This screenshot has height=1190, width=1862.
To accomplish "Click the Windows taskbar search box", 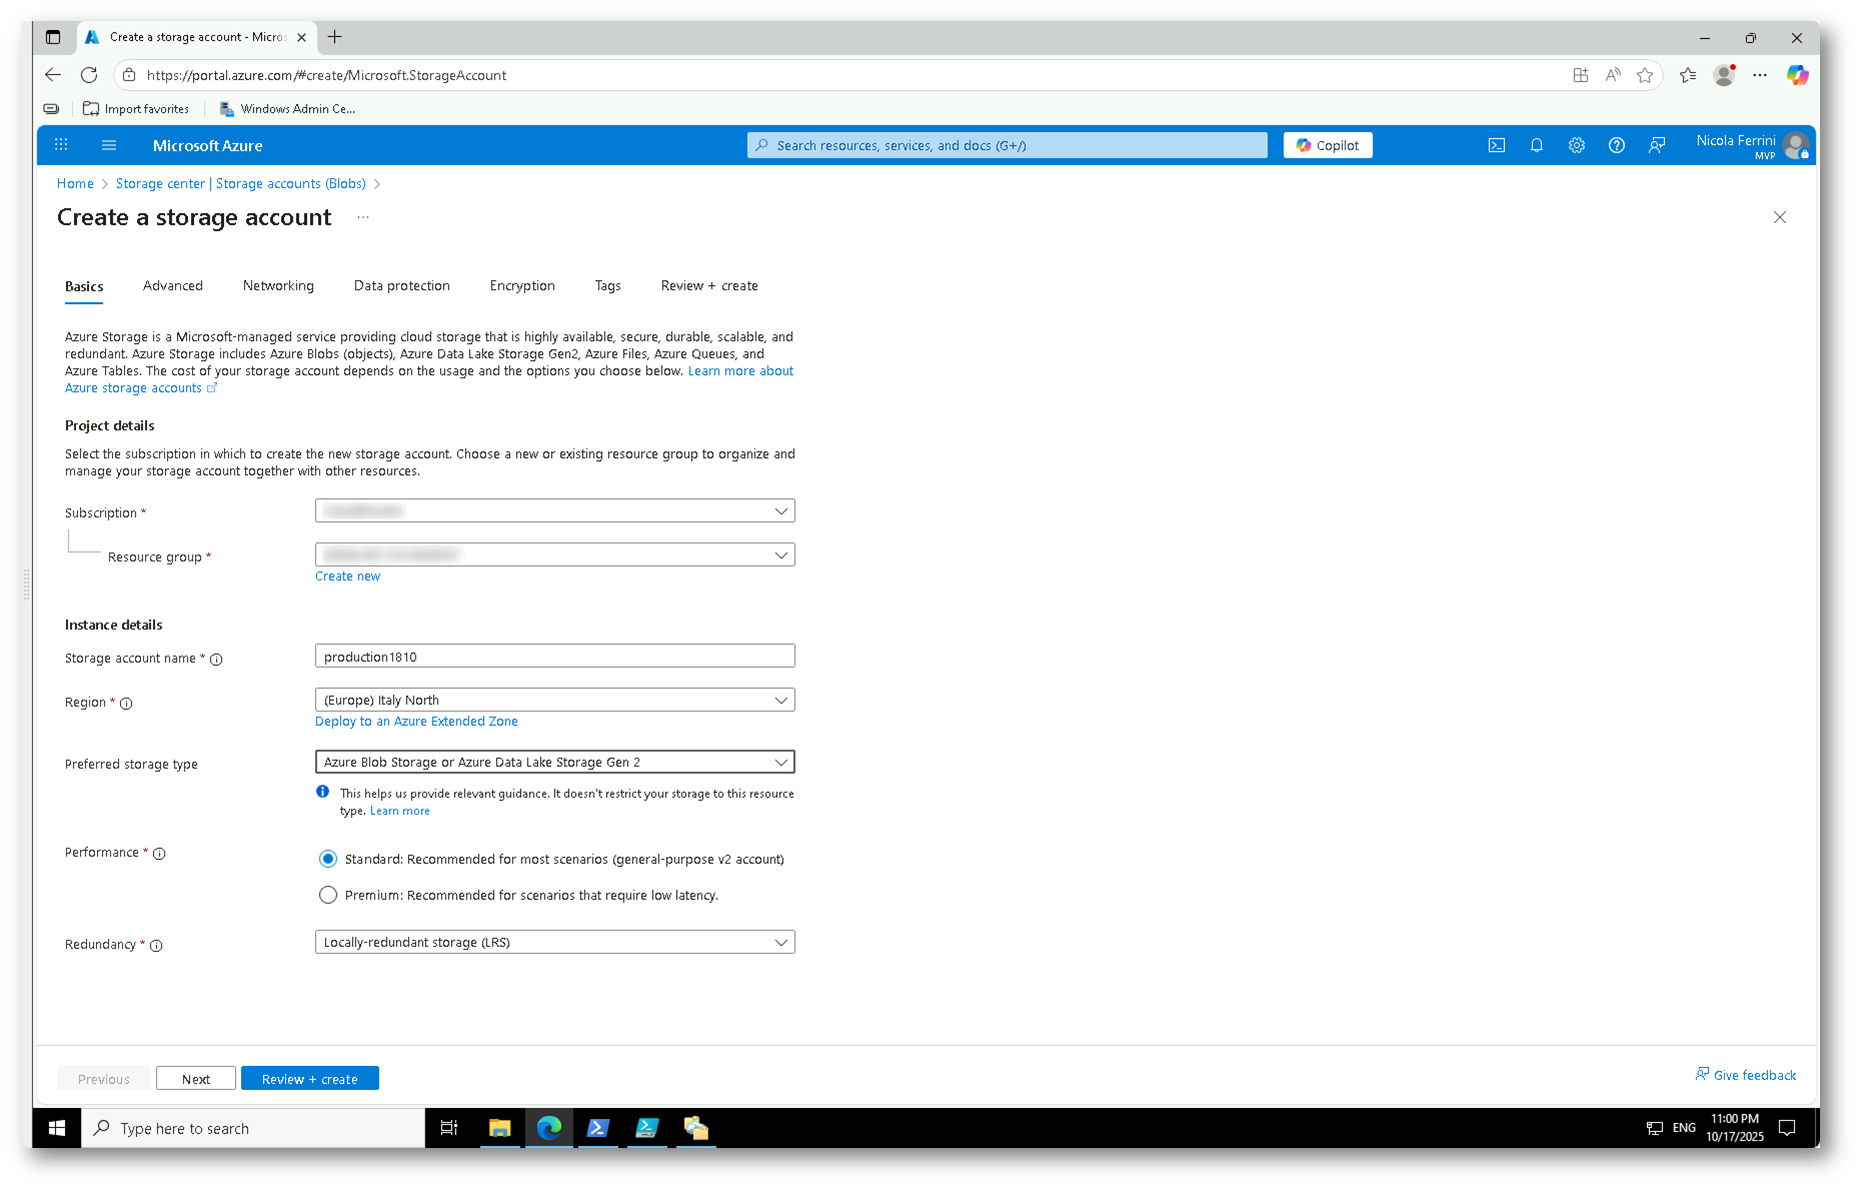I will 253,1128.
